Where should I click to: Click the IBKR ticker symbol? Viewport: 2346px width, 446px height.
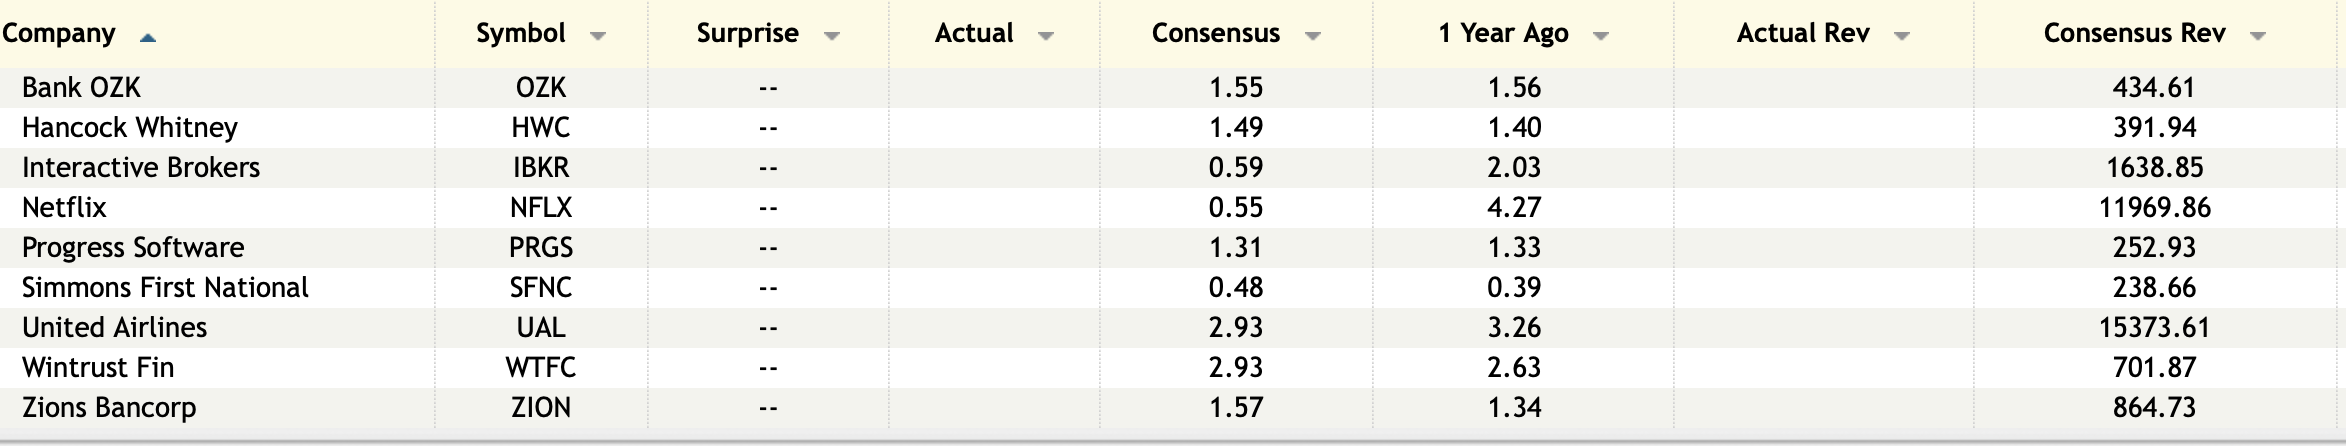[541, 168]
